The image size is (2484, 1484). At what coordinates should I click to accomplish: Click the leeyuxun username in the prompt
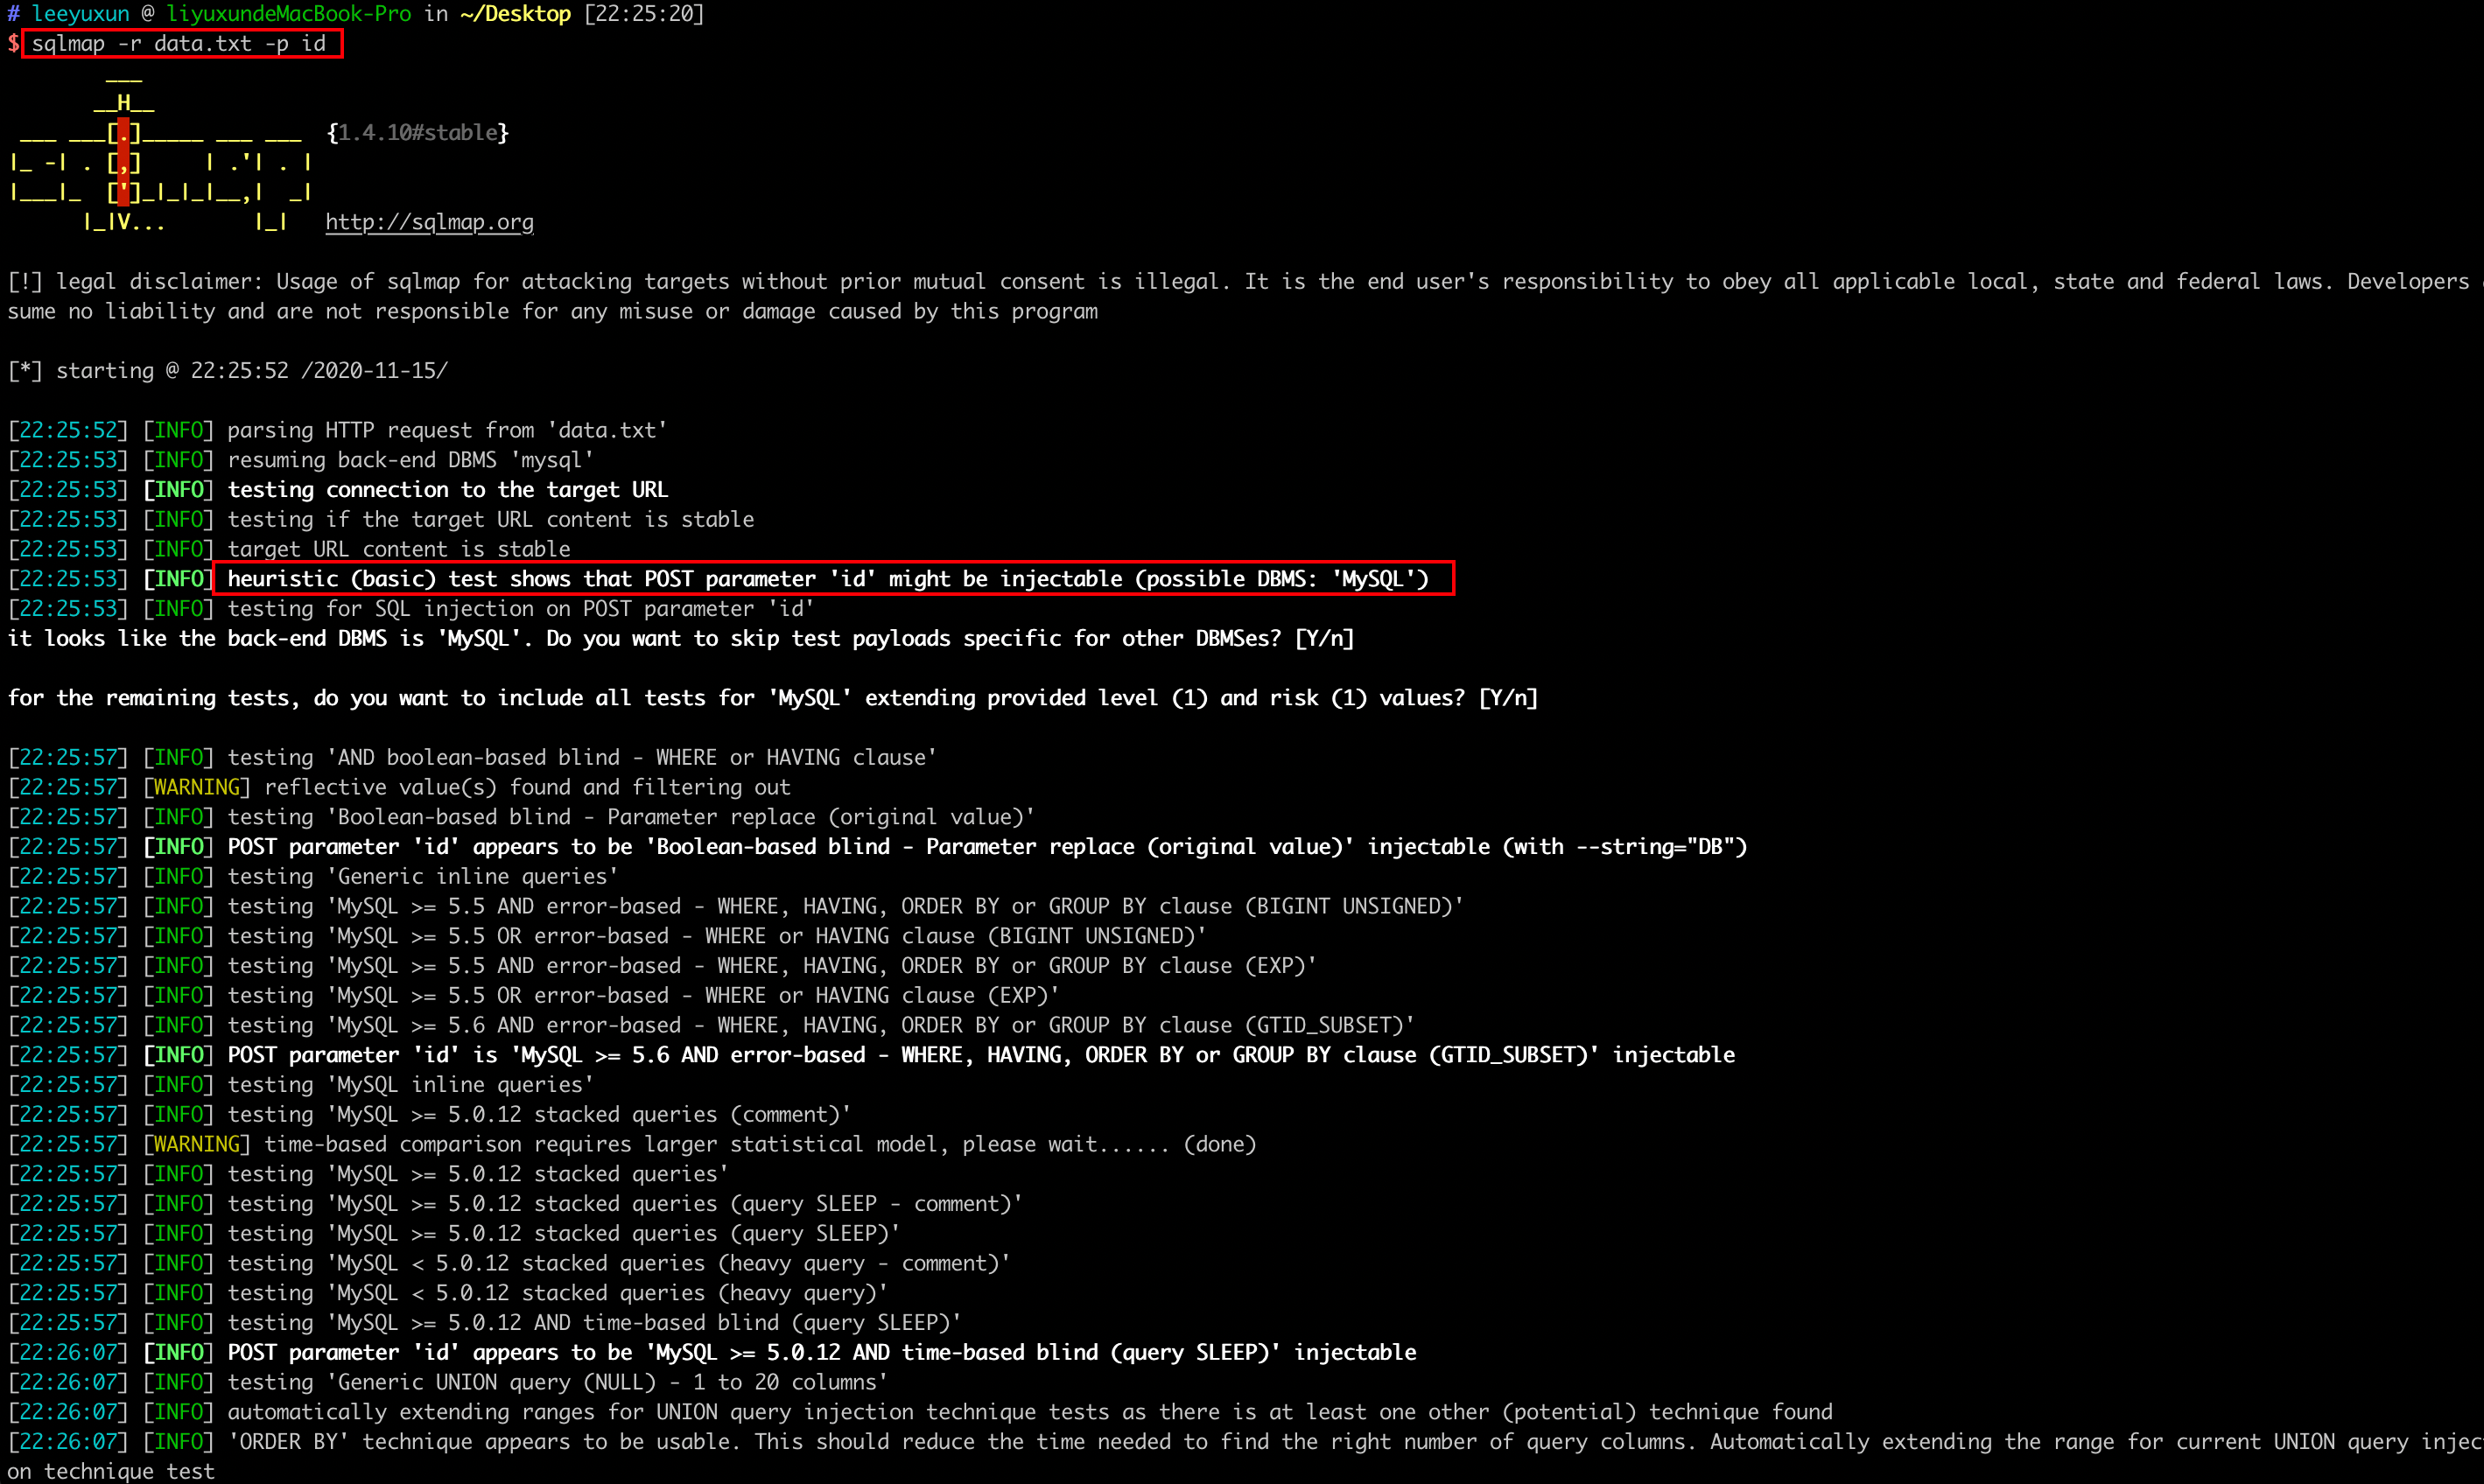(80, 14)
